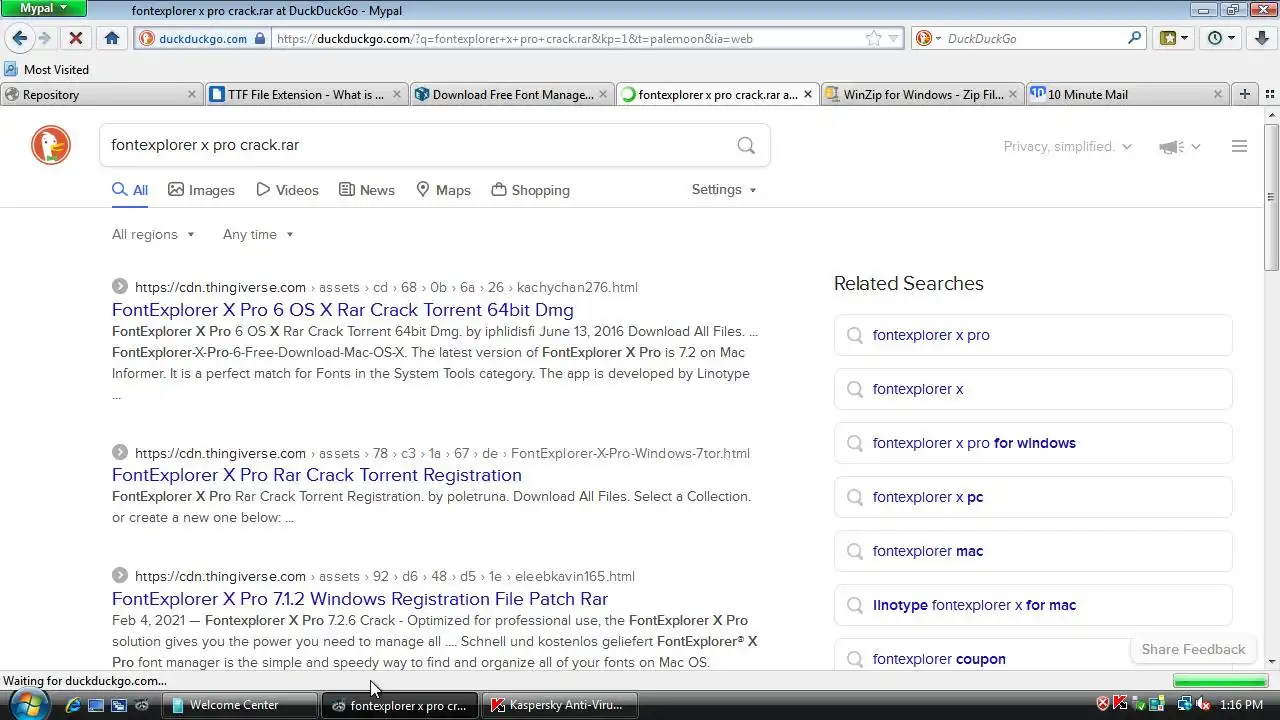This screenshot has width=1280, height=720.
Task: Click the DuckDuckGo duck logo
Action: point(51,146)
